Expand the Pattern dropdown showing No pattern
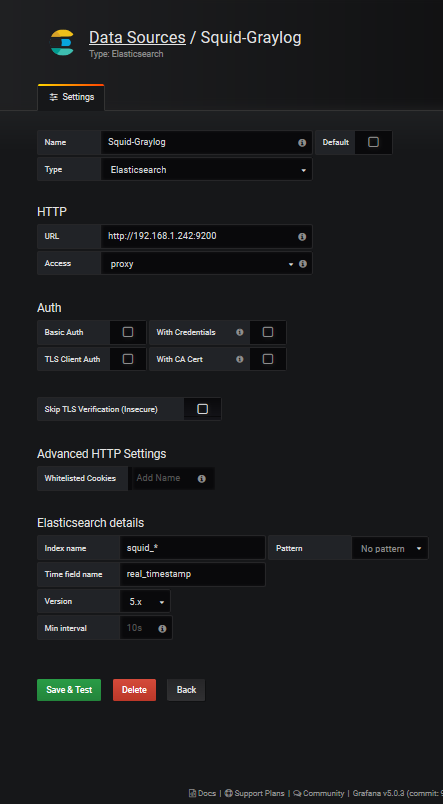The width and height of the screenshot is (443, 804). tap(390, 548)
